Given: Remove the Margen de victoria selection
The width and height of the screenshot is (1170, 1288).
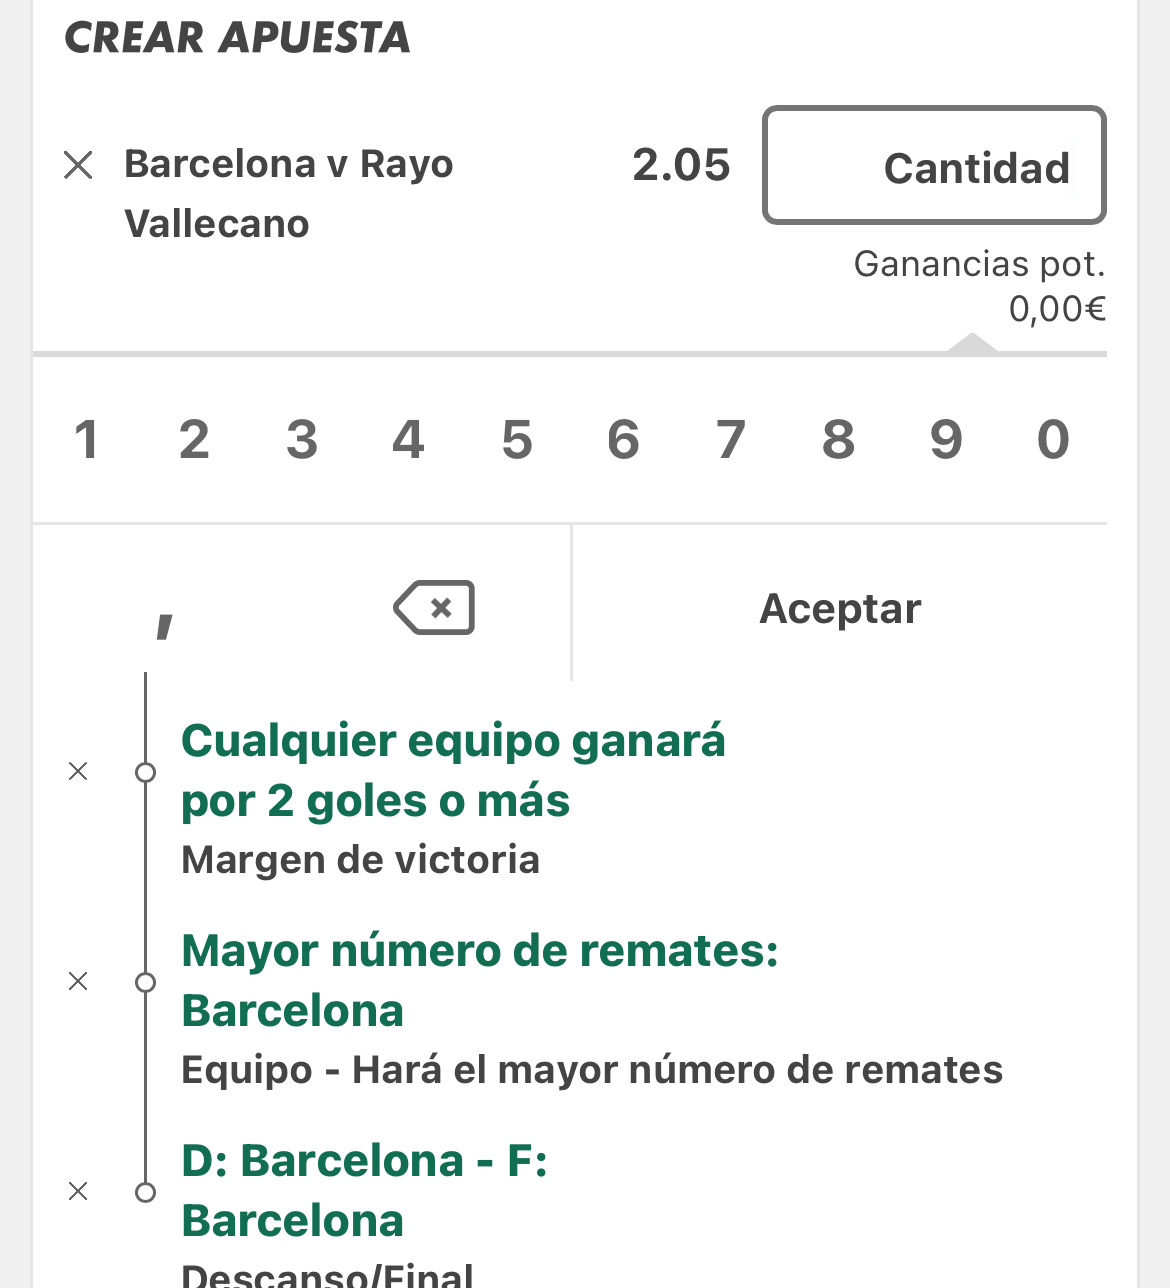Looking at the screenshot, I should 78,771.
